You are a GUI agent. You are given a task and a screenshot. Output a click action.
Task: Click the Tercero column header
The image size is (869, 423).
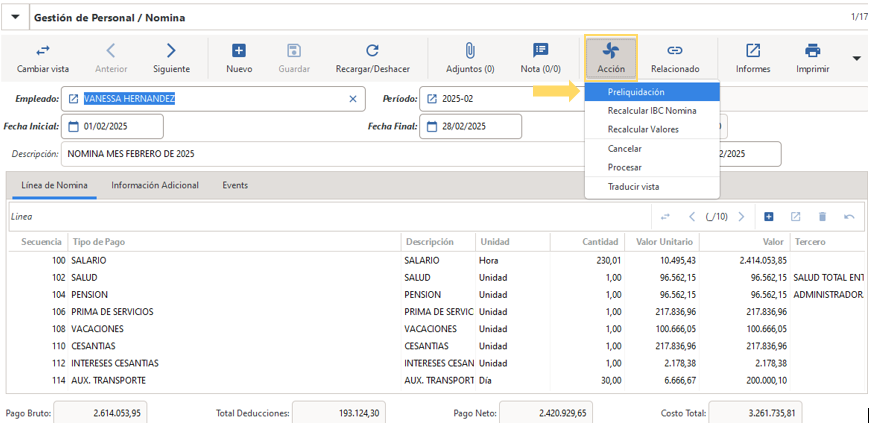tap(829, 242)
